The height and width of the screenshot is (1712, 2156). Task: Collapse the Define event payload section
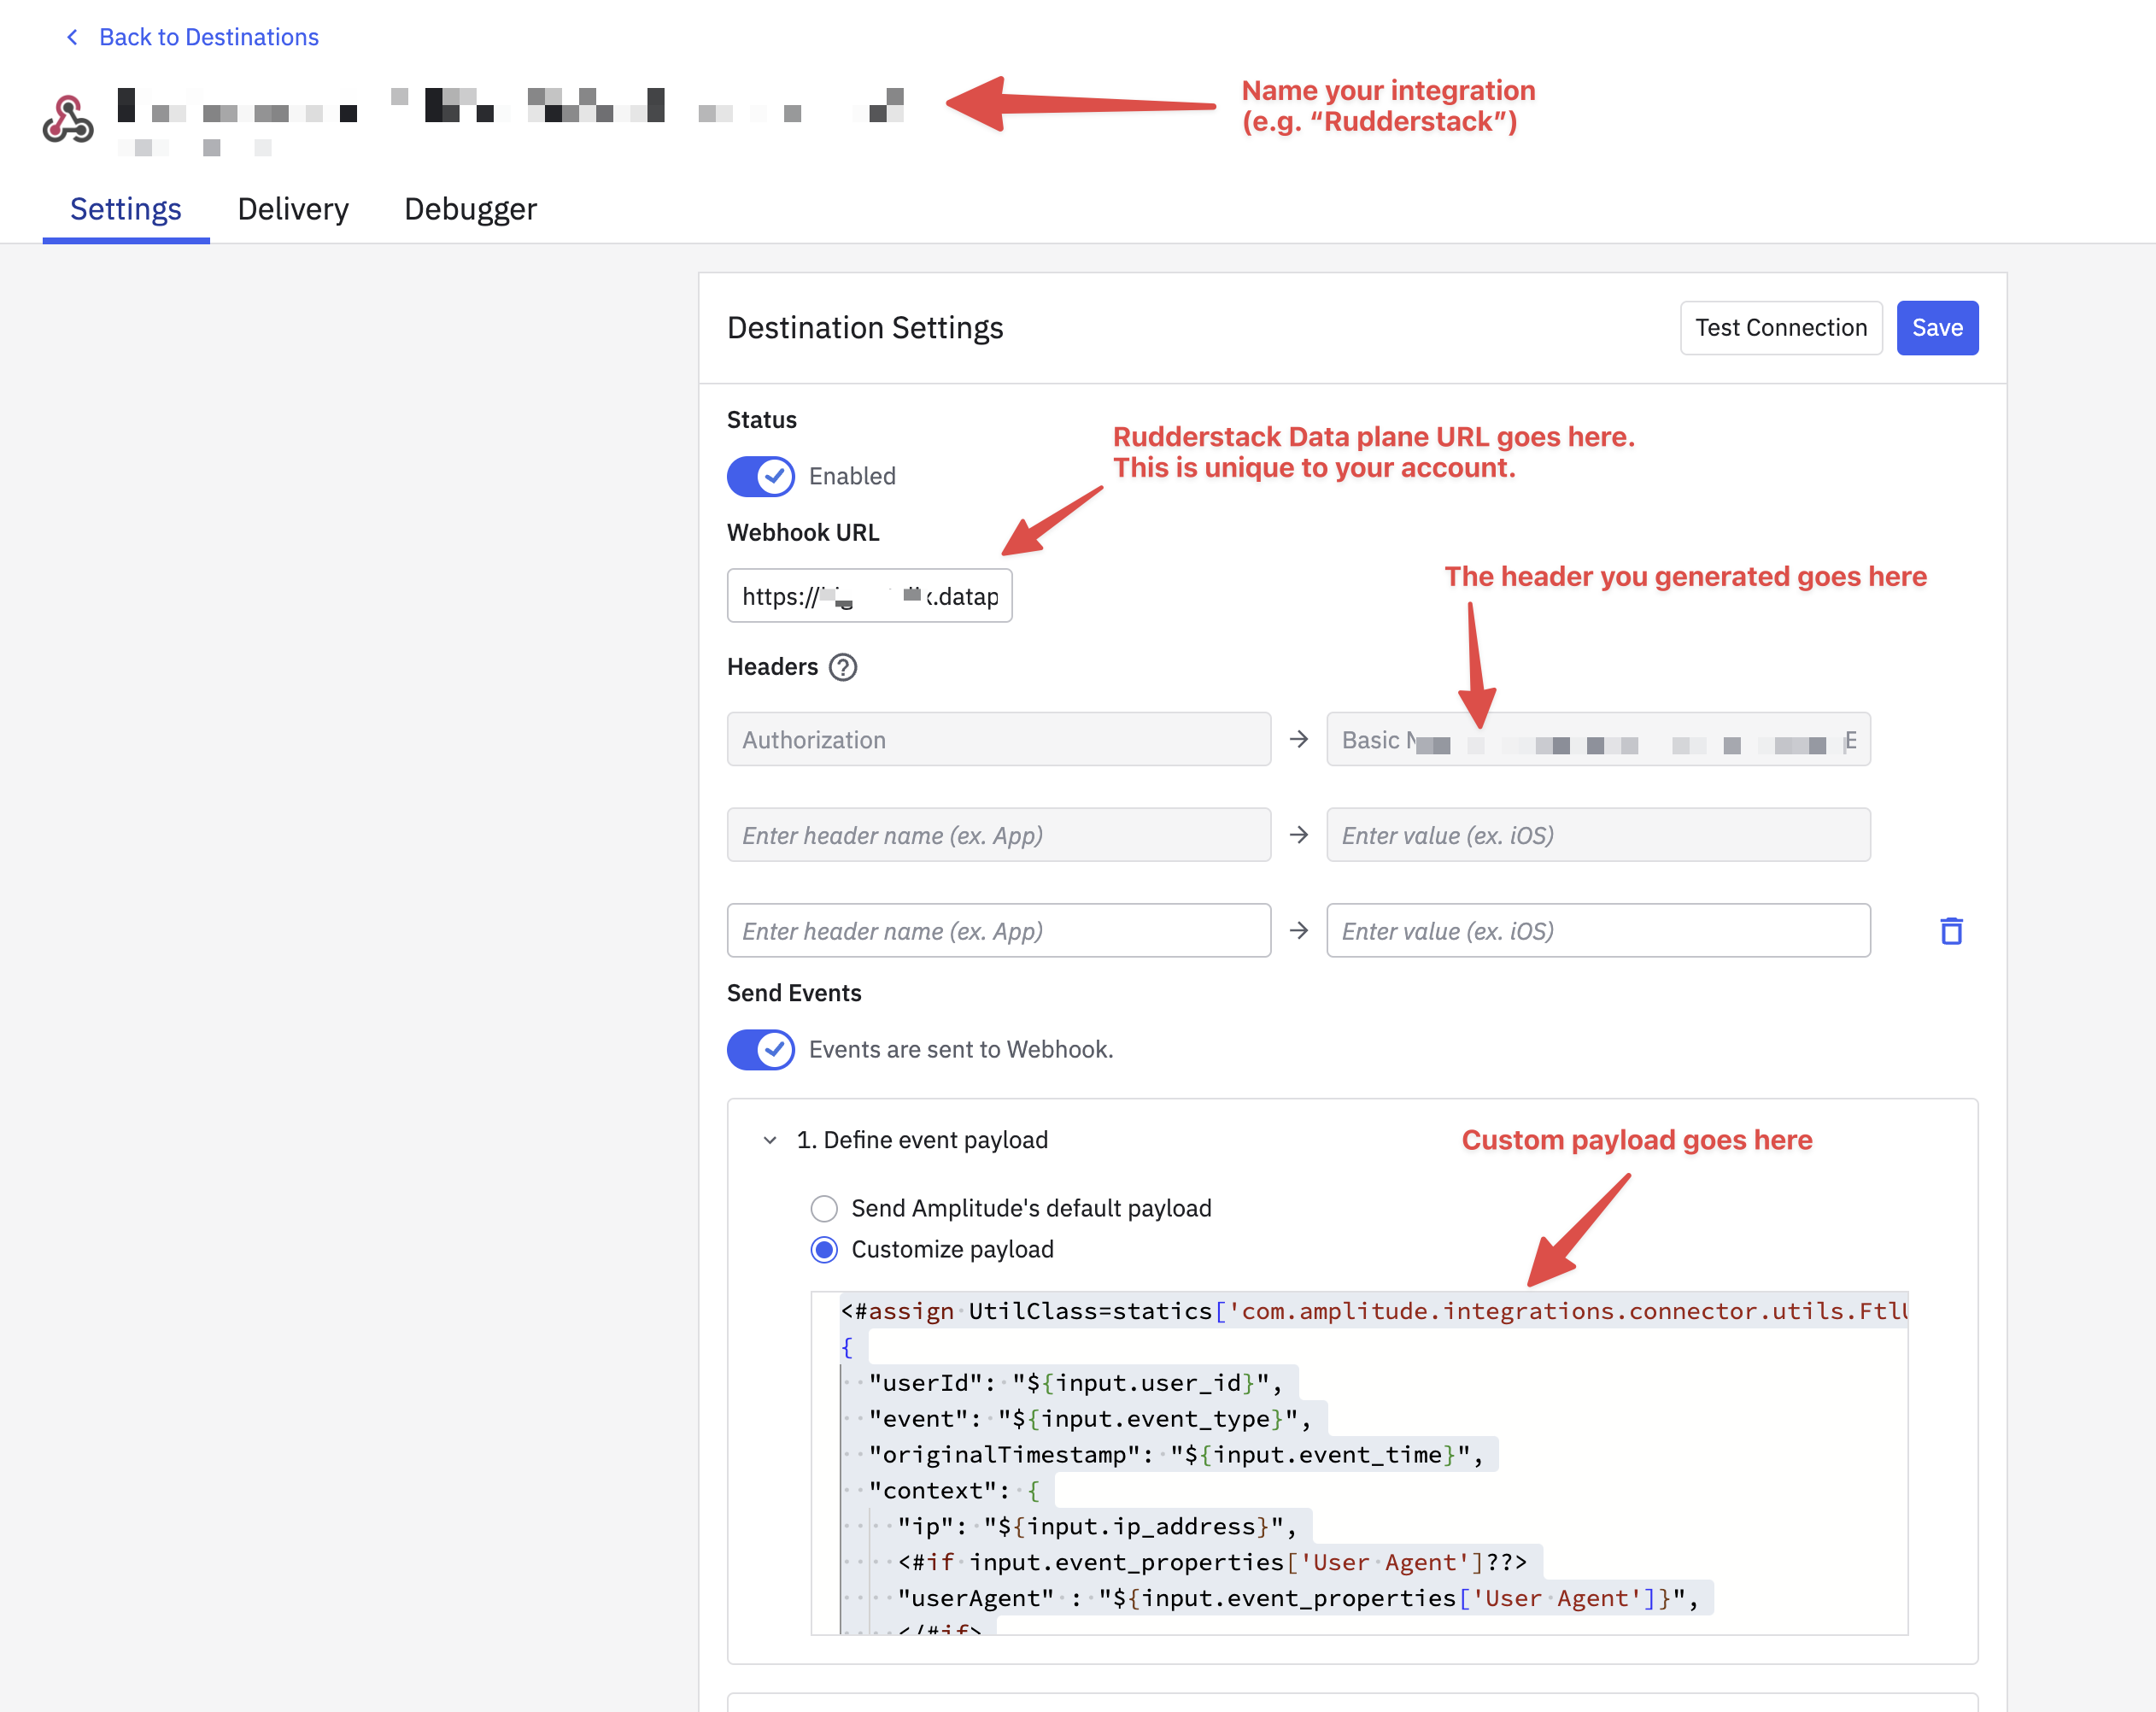pyautogui.click(x=769, y=1140)
